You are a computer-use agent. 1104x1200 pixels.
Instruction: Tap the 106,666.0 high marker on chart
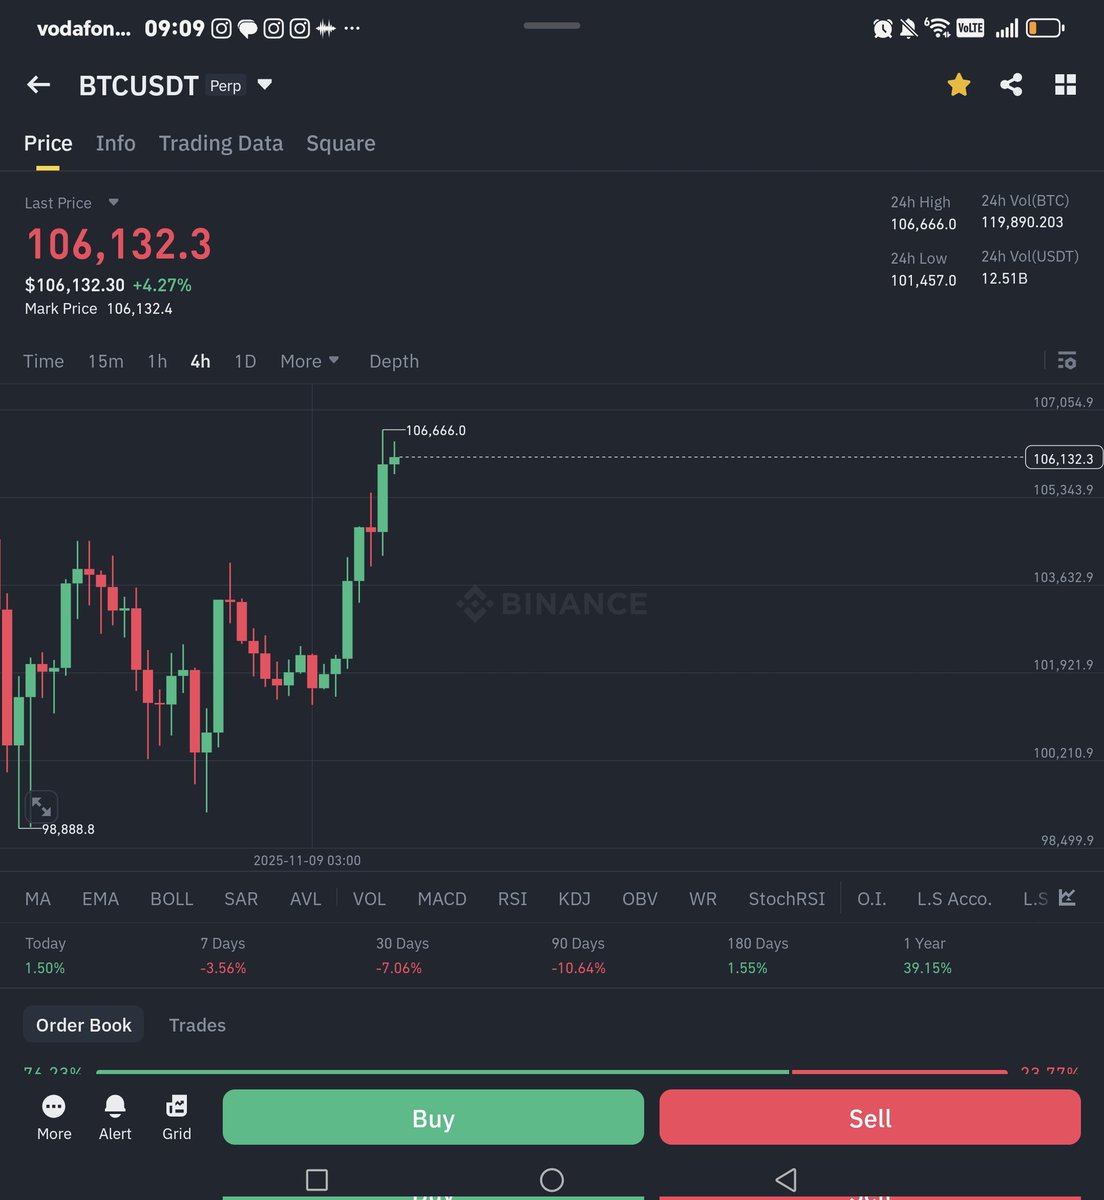tap(436, 431)
